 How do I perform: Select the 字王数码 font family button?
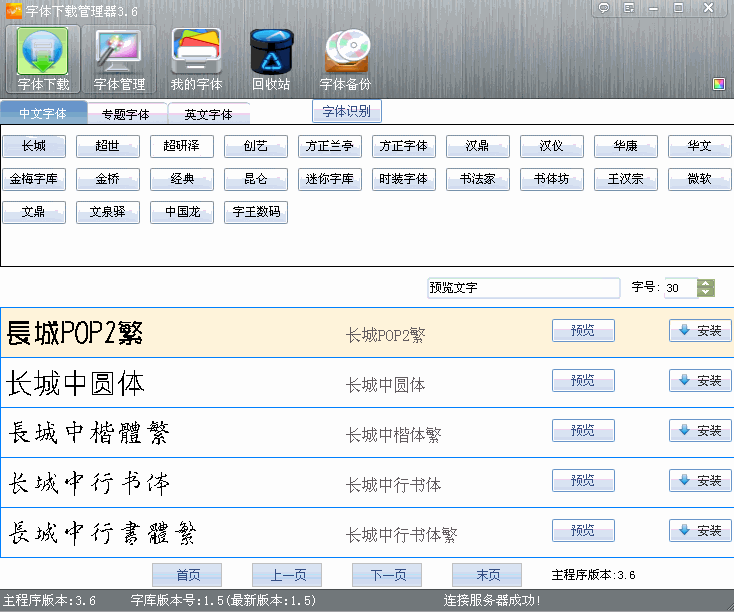[x=256, y=212]
